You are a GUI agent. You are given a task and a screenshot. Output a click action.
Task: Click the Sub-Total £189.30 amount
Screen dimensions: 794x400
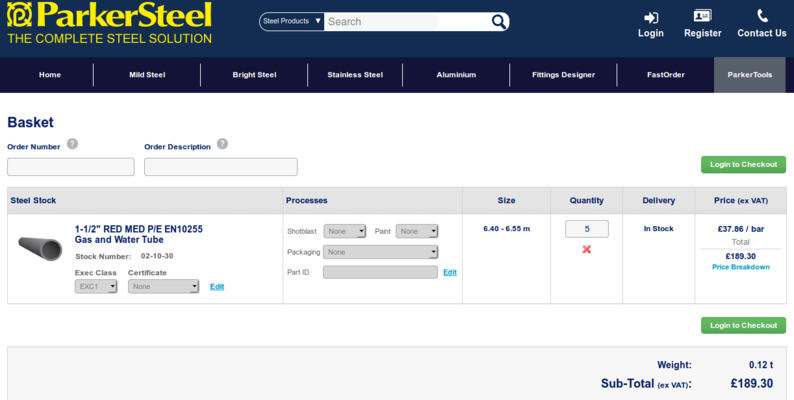coord(751,384)
